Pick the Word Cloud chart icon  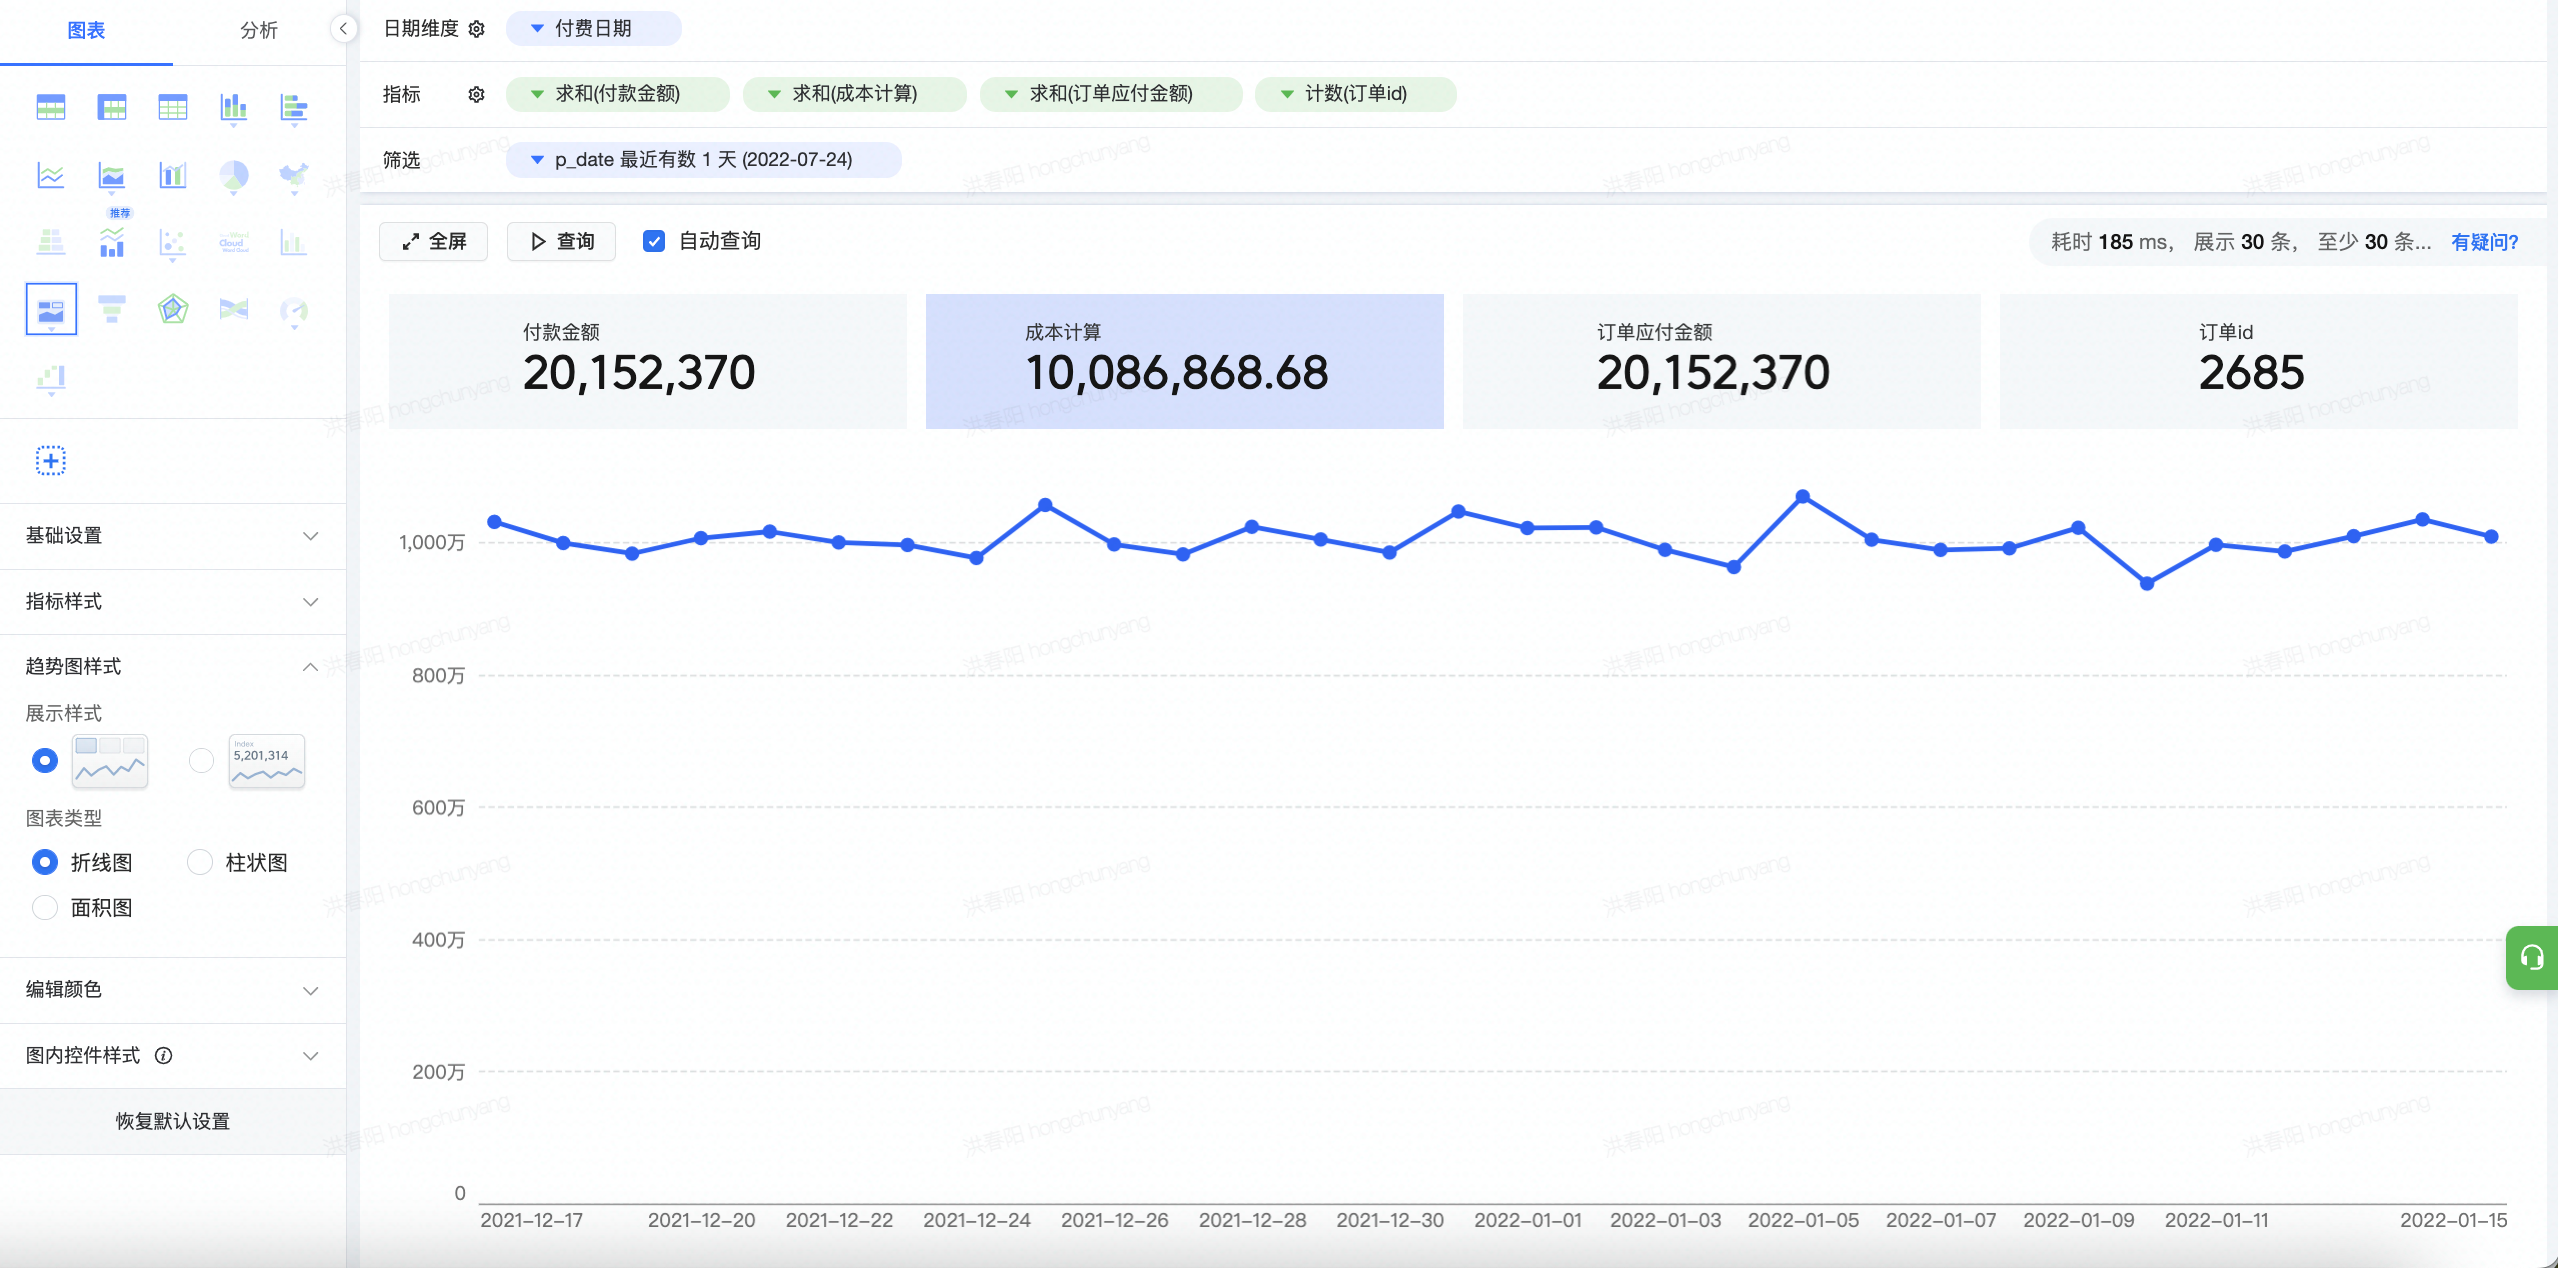tap(234, 242)
